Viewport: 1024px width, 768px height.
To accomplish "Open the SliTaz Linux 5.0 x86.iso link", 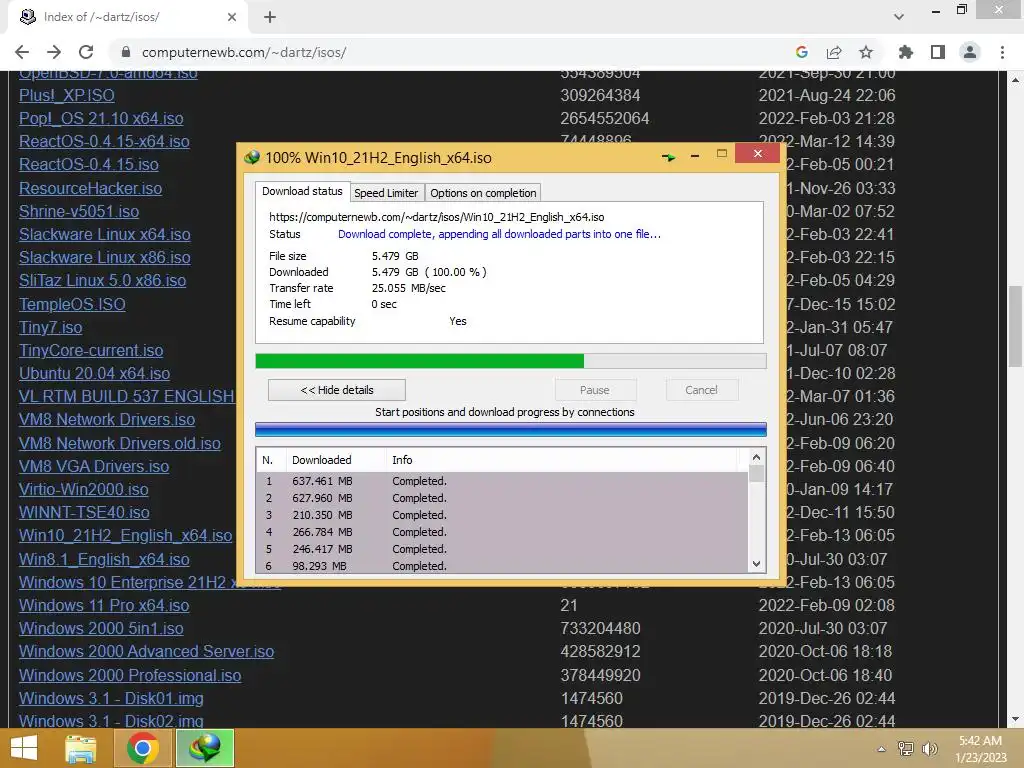I will [103, 281].
